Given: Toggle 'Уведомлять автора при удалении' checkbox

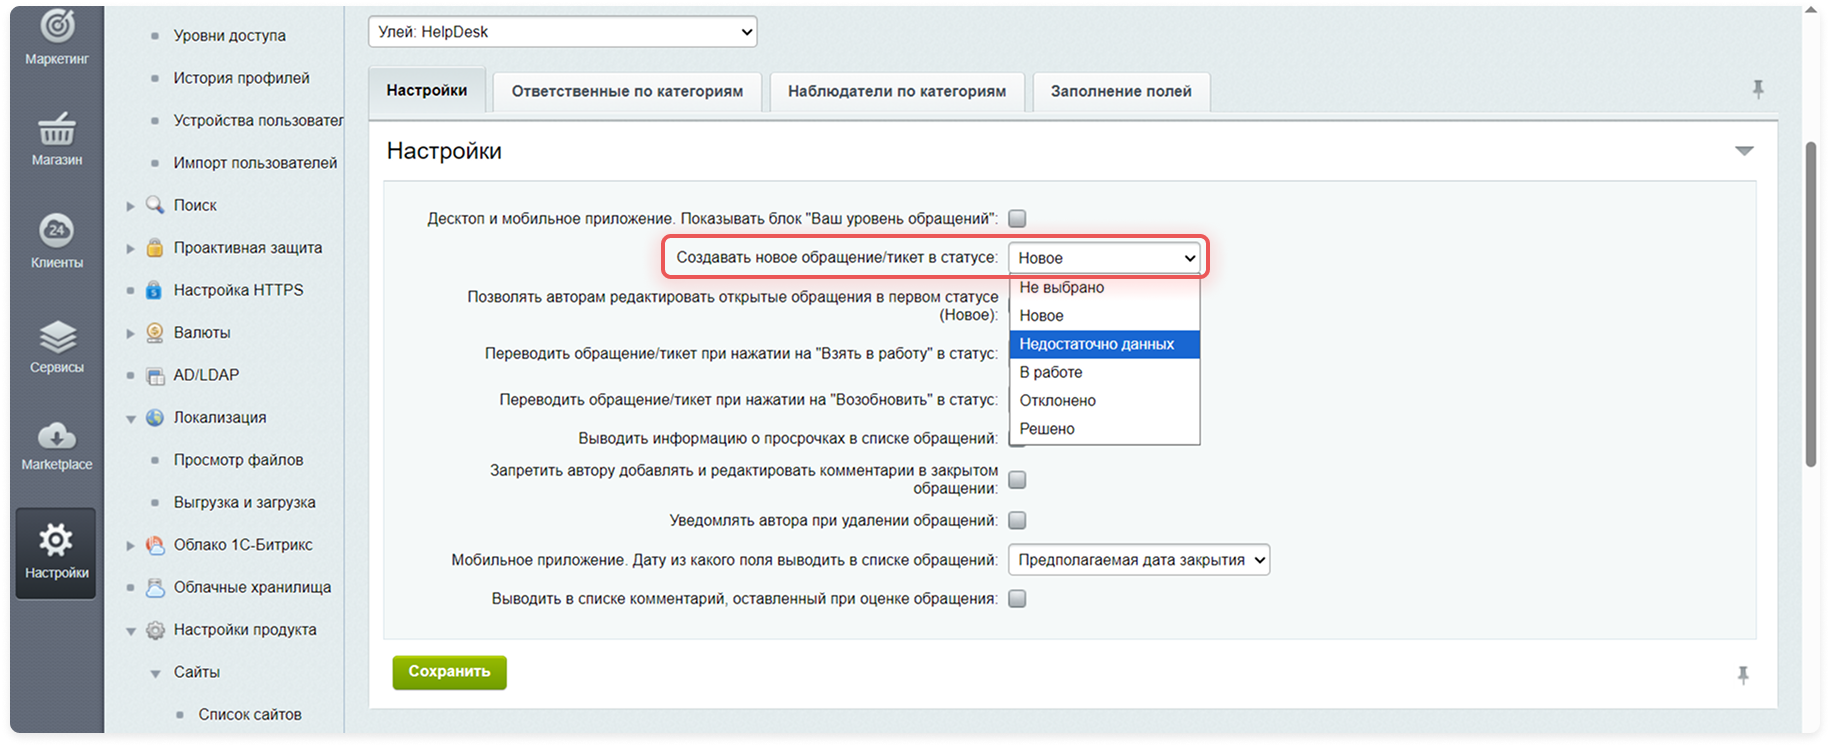Looking at the screenshot, I should click(x=1017, y=520).
